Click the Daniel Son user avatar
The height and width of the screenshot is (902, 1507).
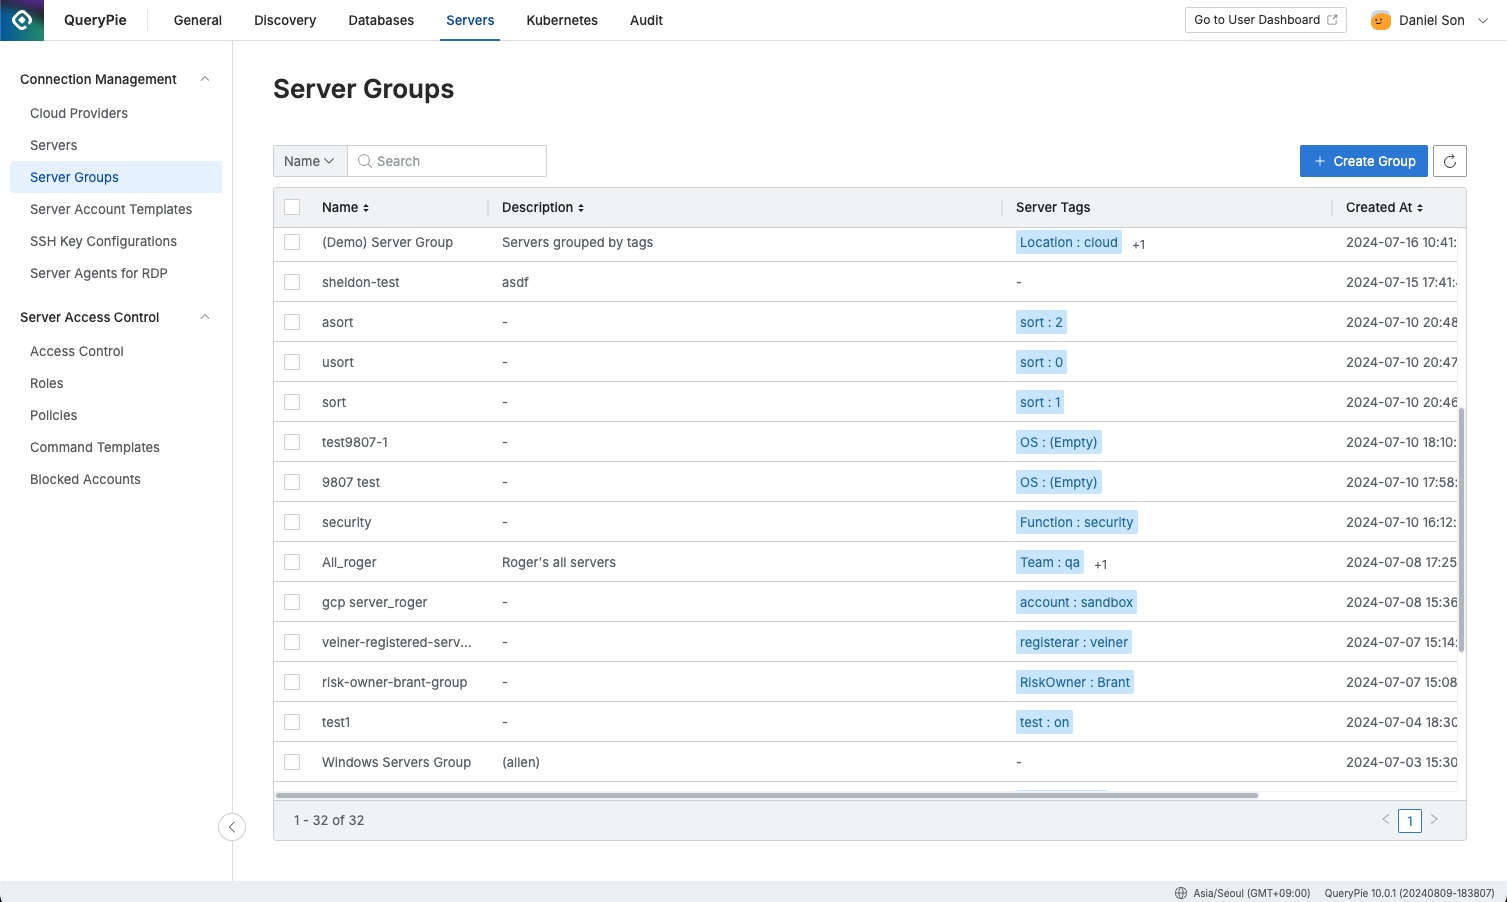coord(1380,20)
